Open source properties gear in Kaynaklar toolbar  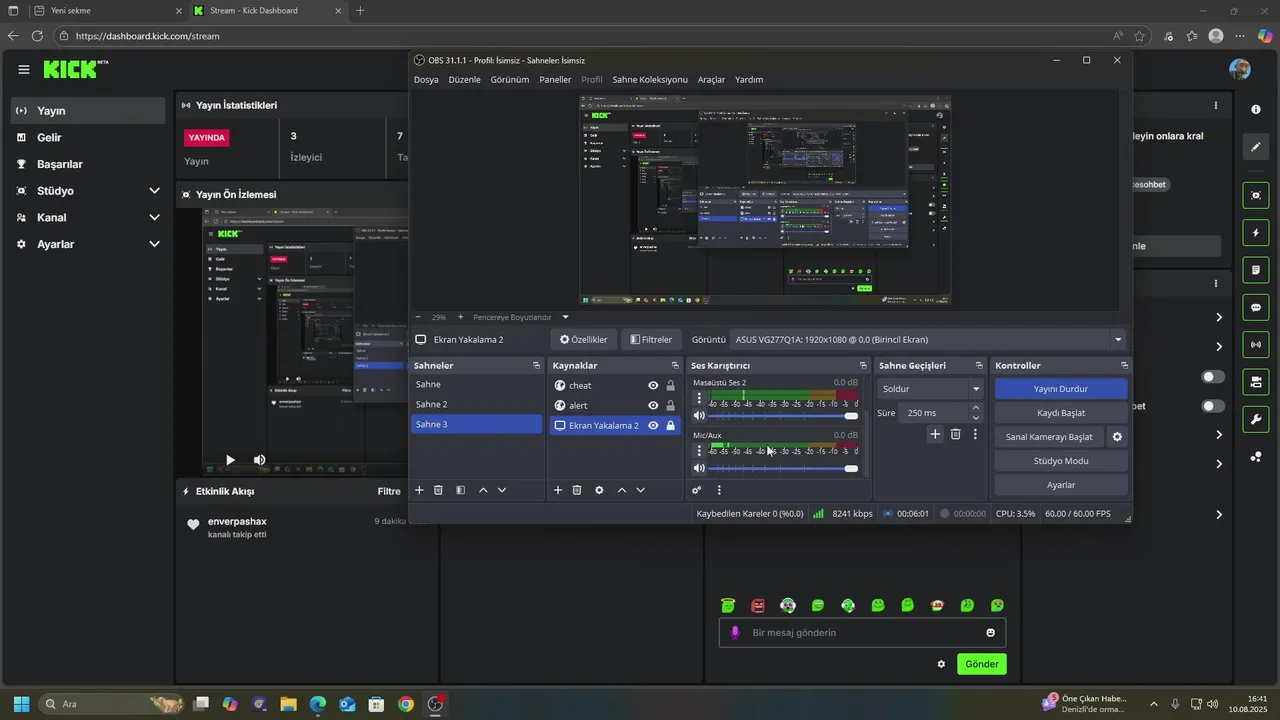[x=599, y=490]
